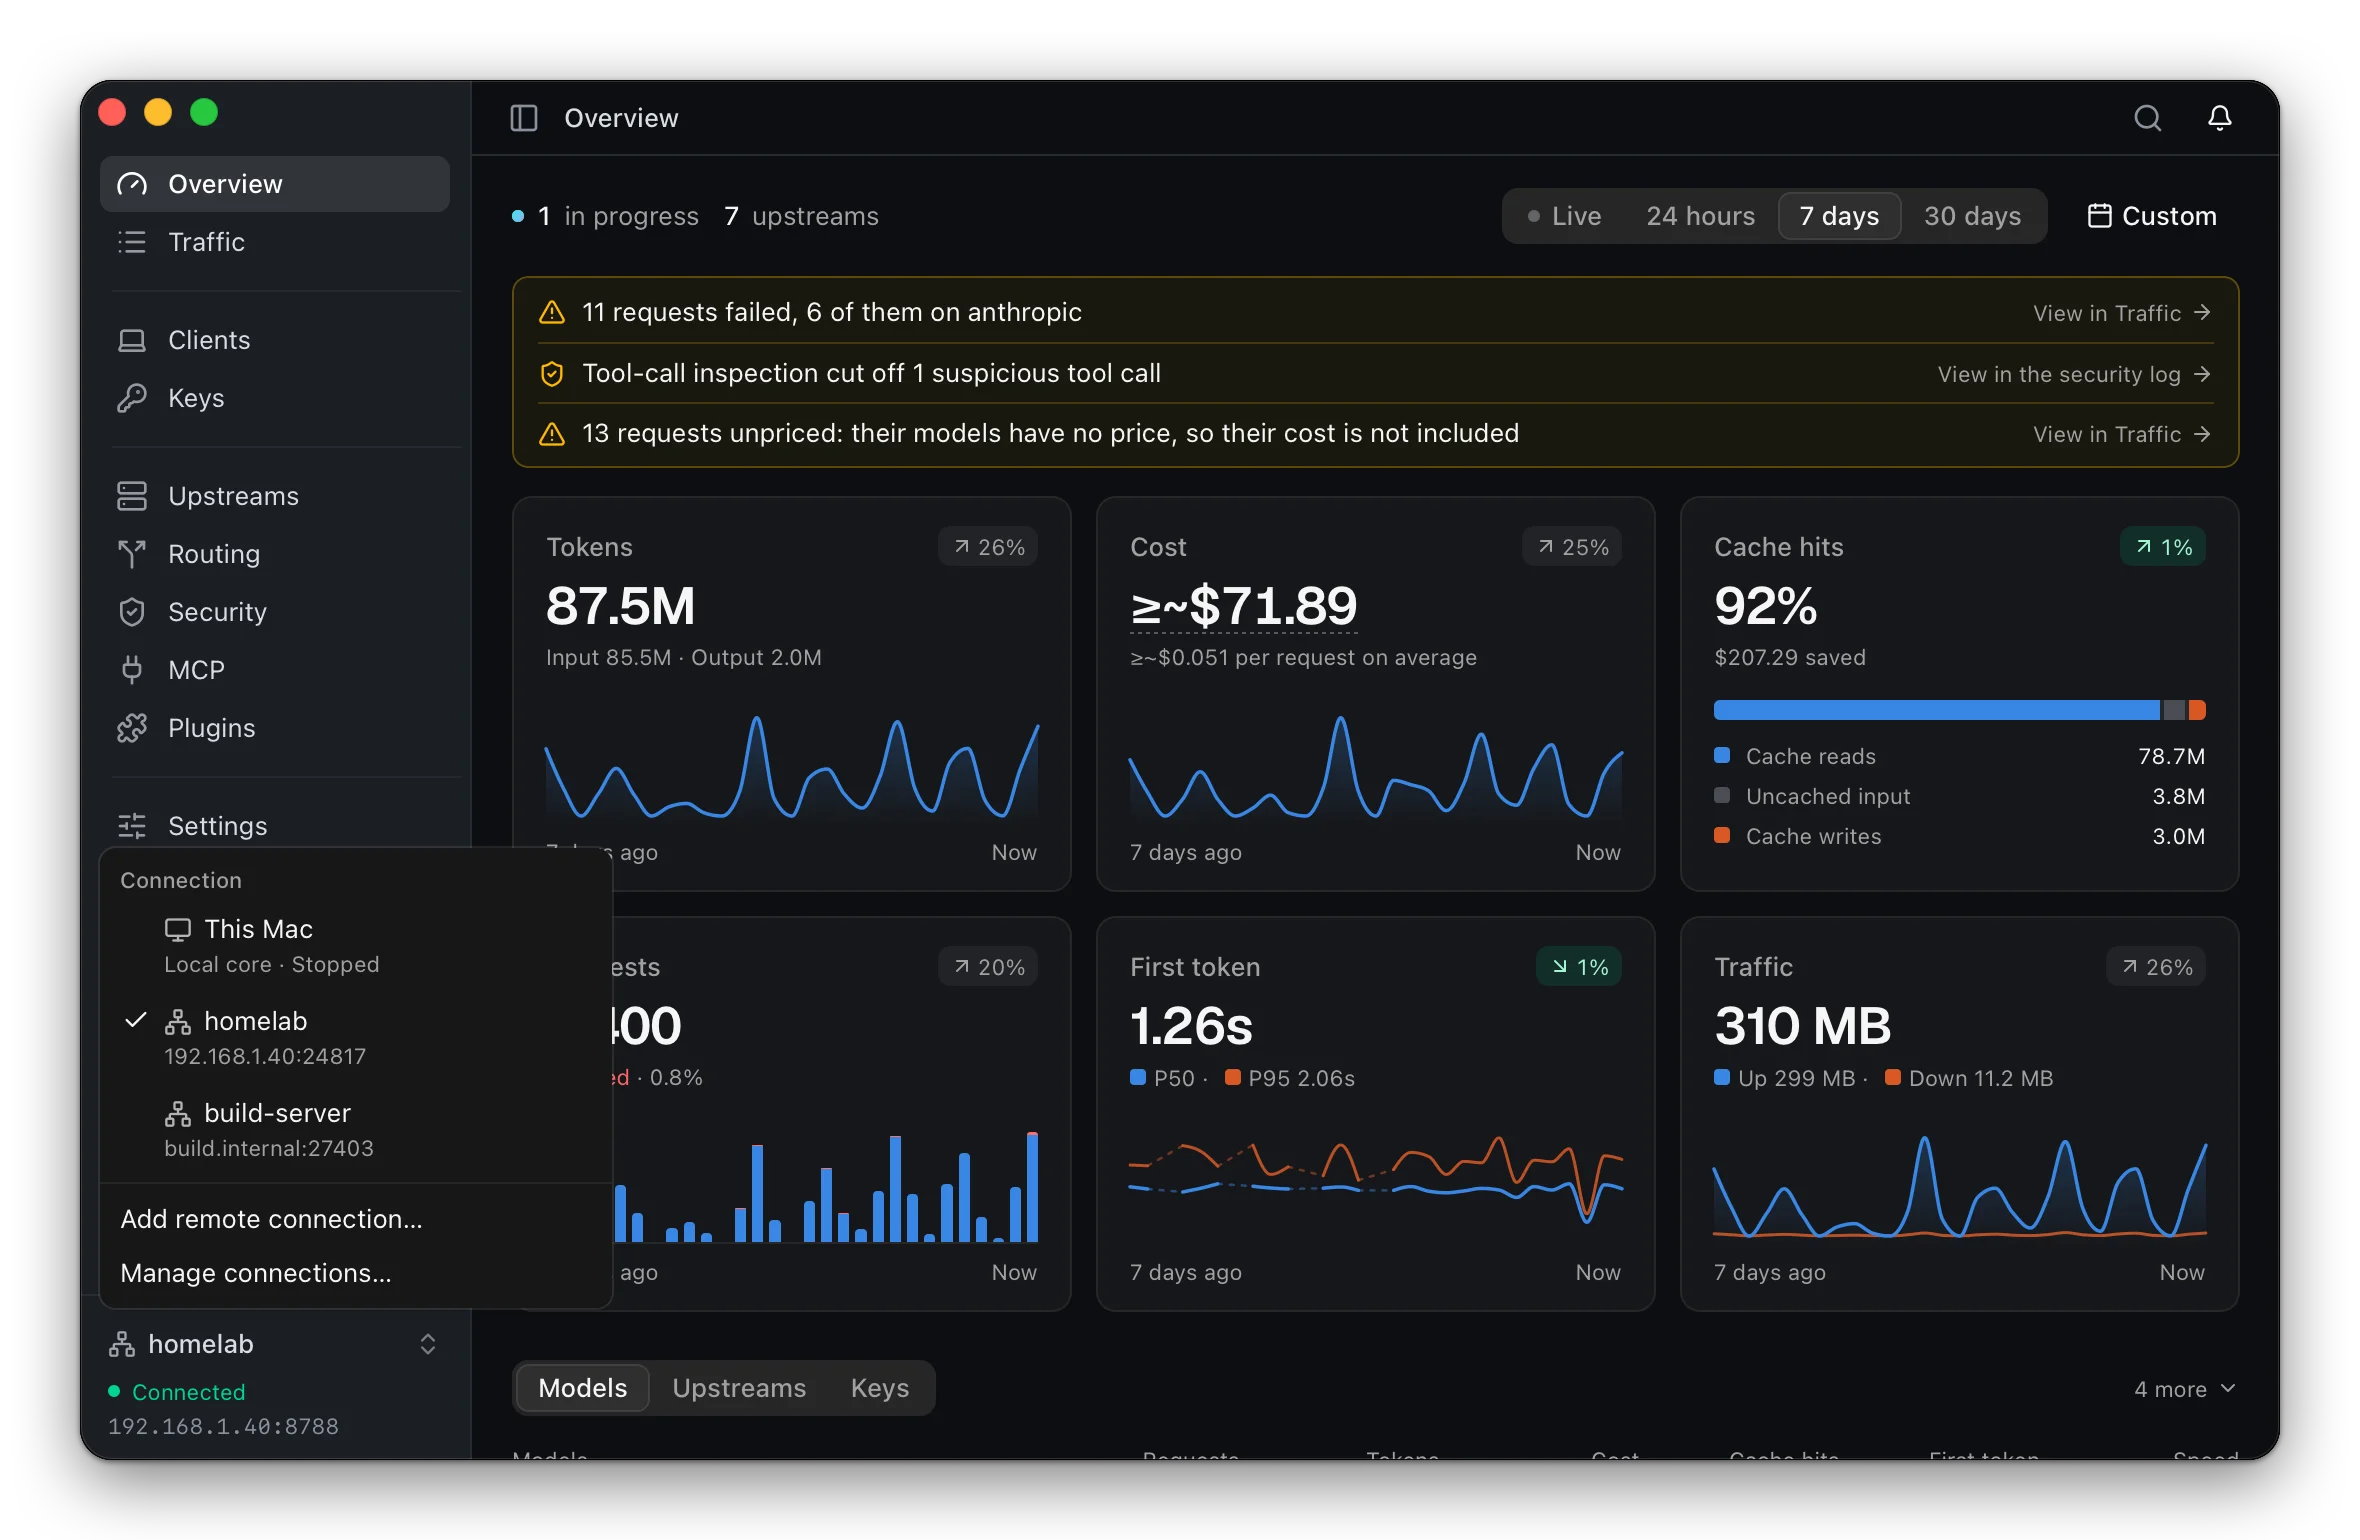Select the 24 hours range
Image resolution: width=2360 pixels, height=1540 pixels.
(x=1700, y=216)
